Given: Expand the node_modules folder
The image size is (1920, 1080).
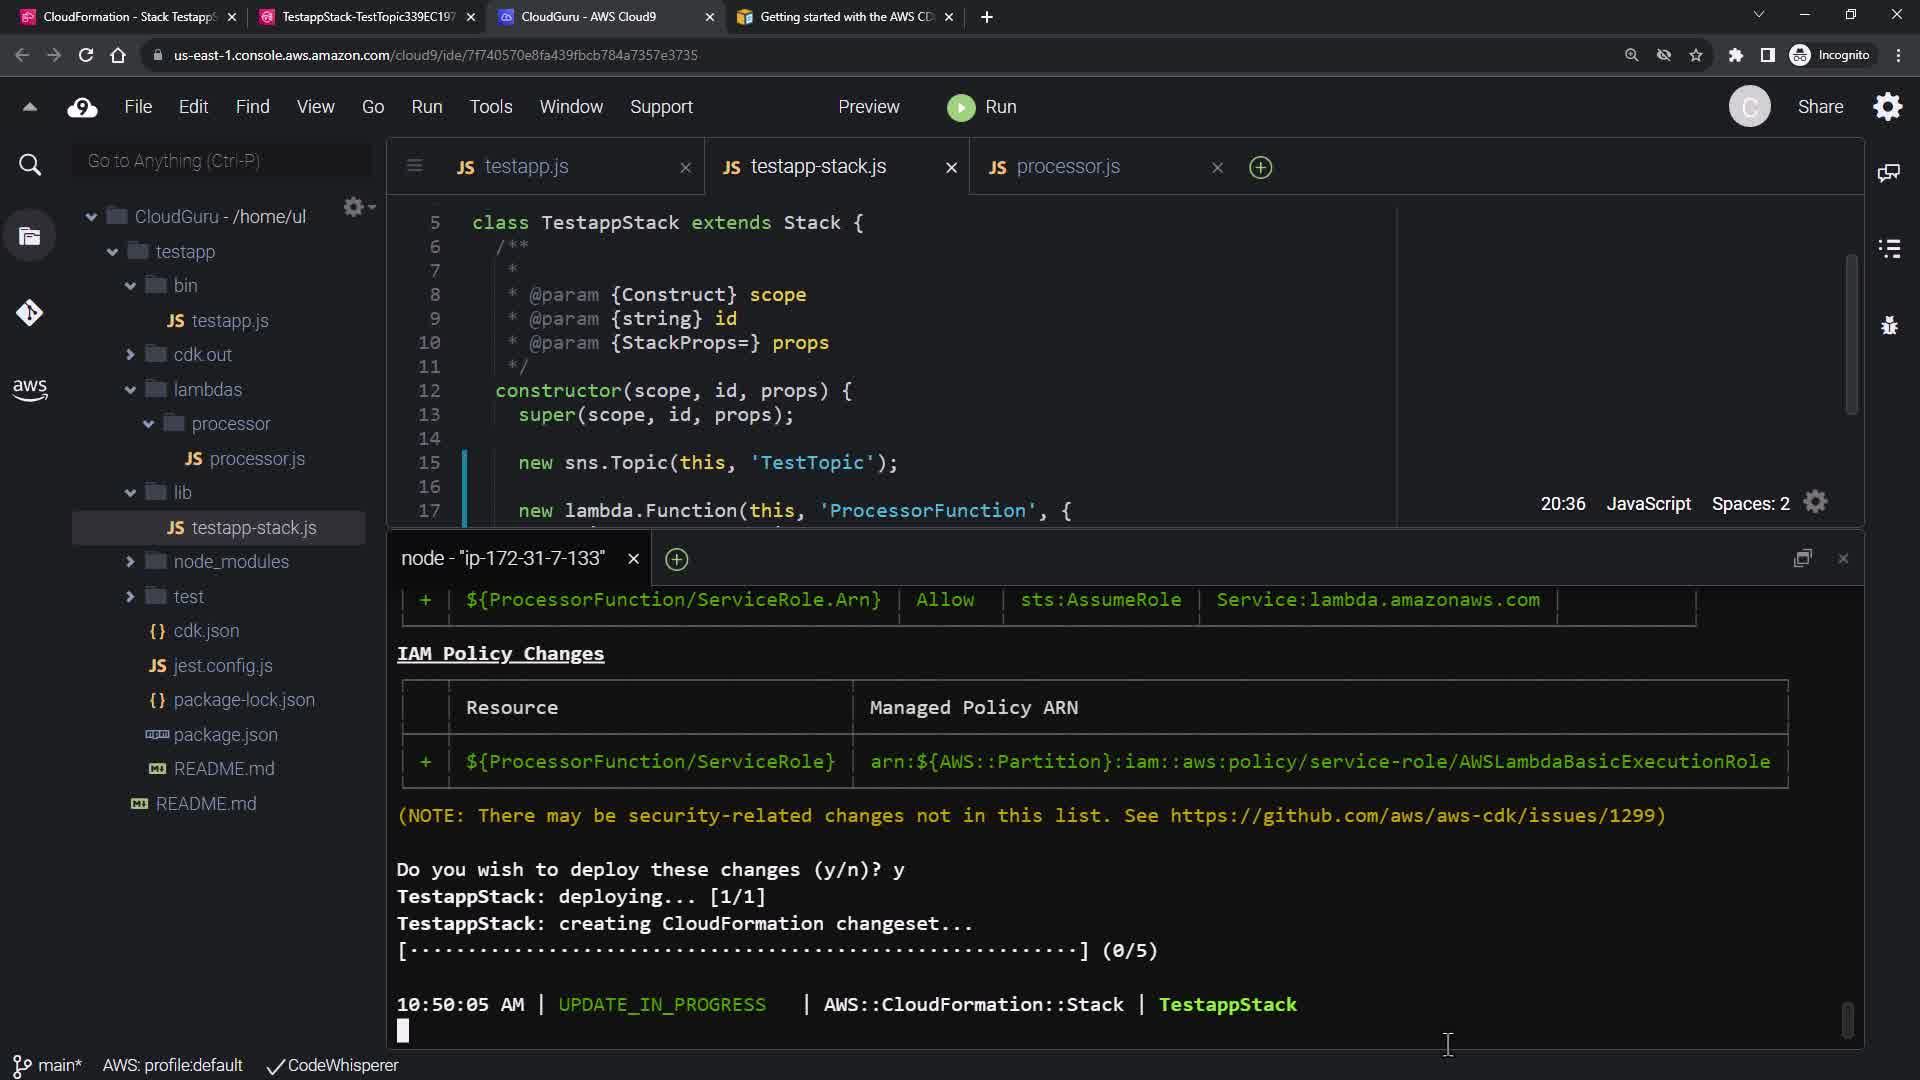Looking at the screenshot, I should pos(130,562).
